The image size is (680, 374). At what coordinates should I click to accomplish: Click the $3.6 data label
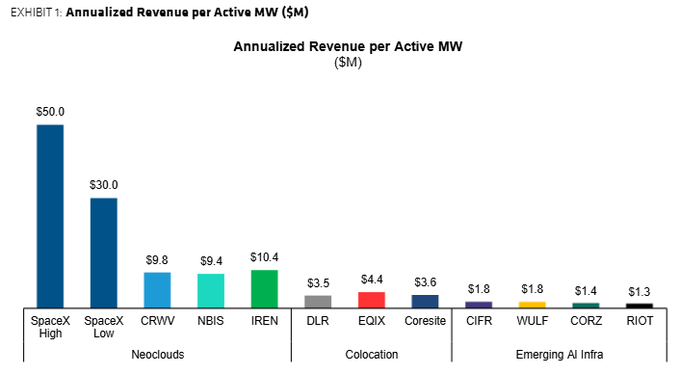coord(425,282)
